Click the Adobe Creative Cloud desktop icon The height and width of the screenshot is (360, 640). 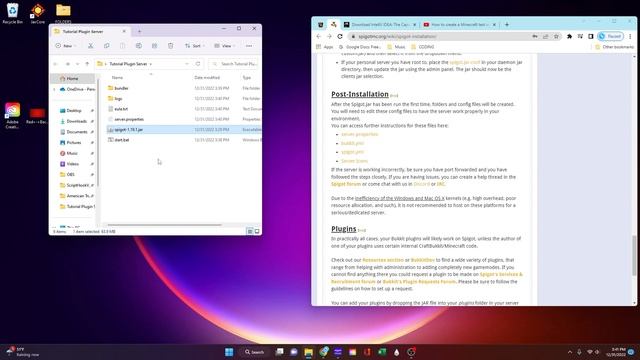click(x=12, y=116)
